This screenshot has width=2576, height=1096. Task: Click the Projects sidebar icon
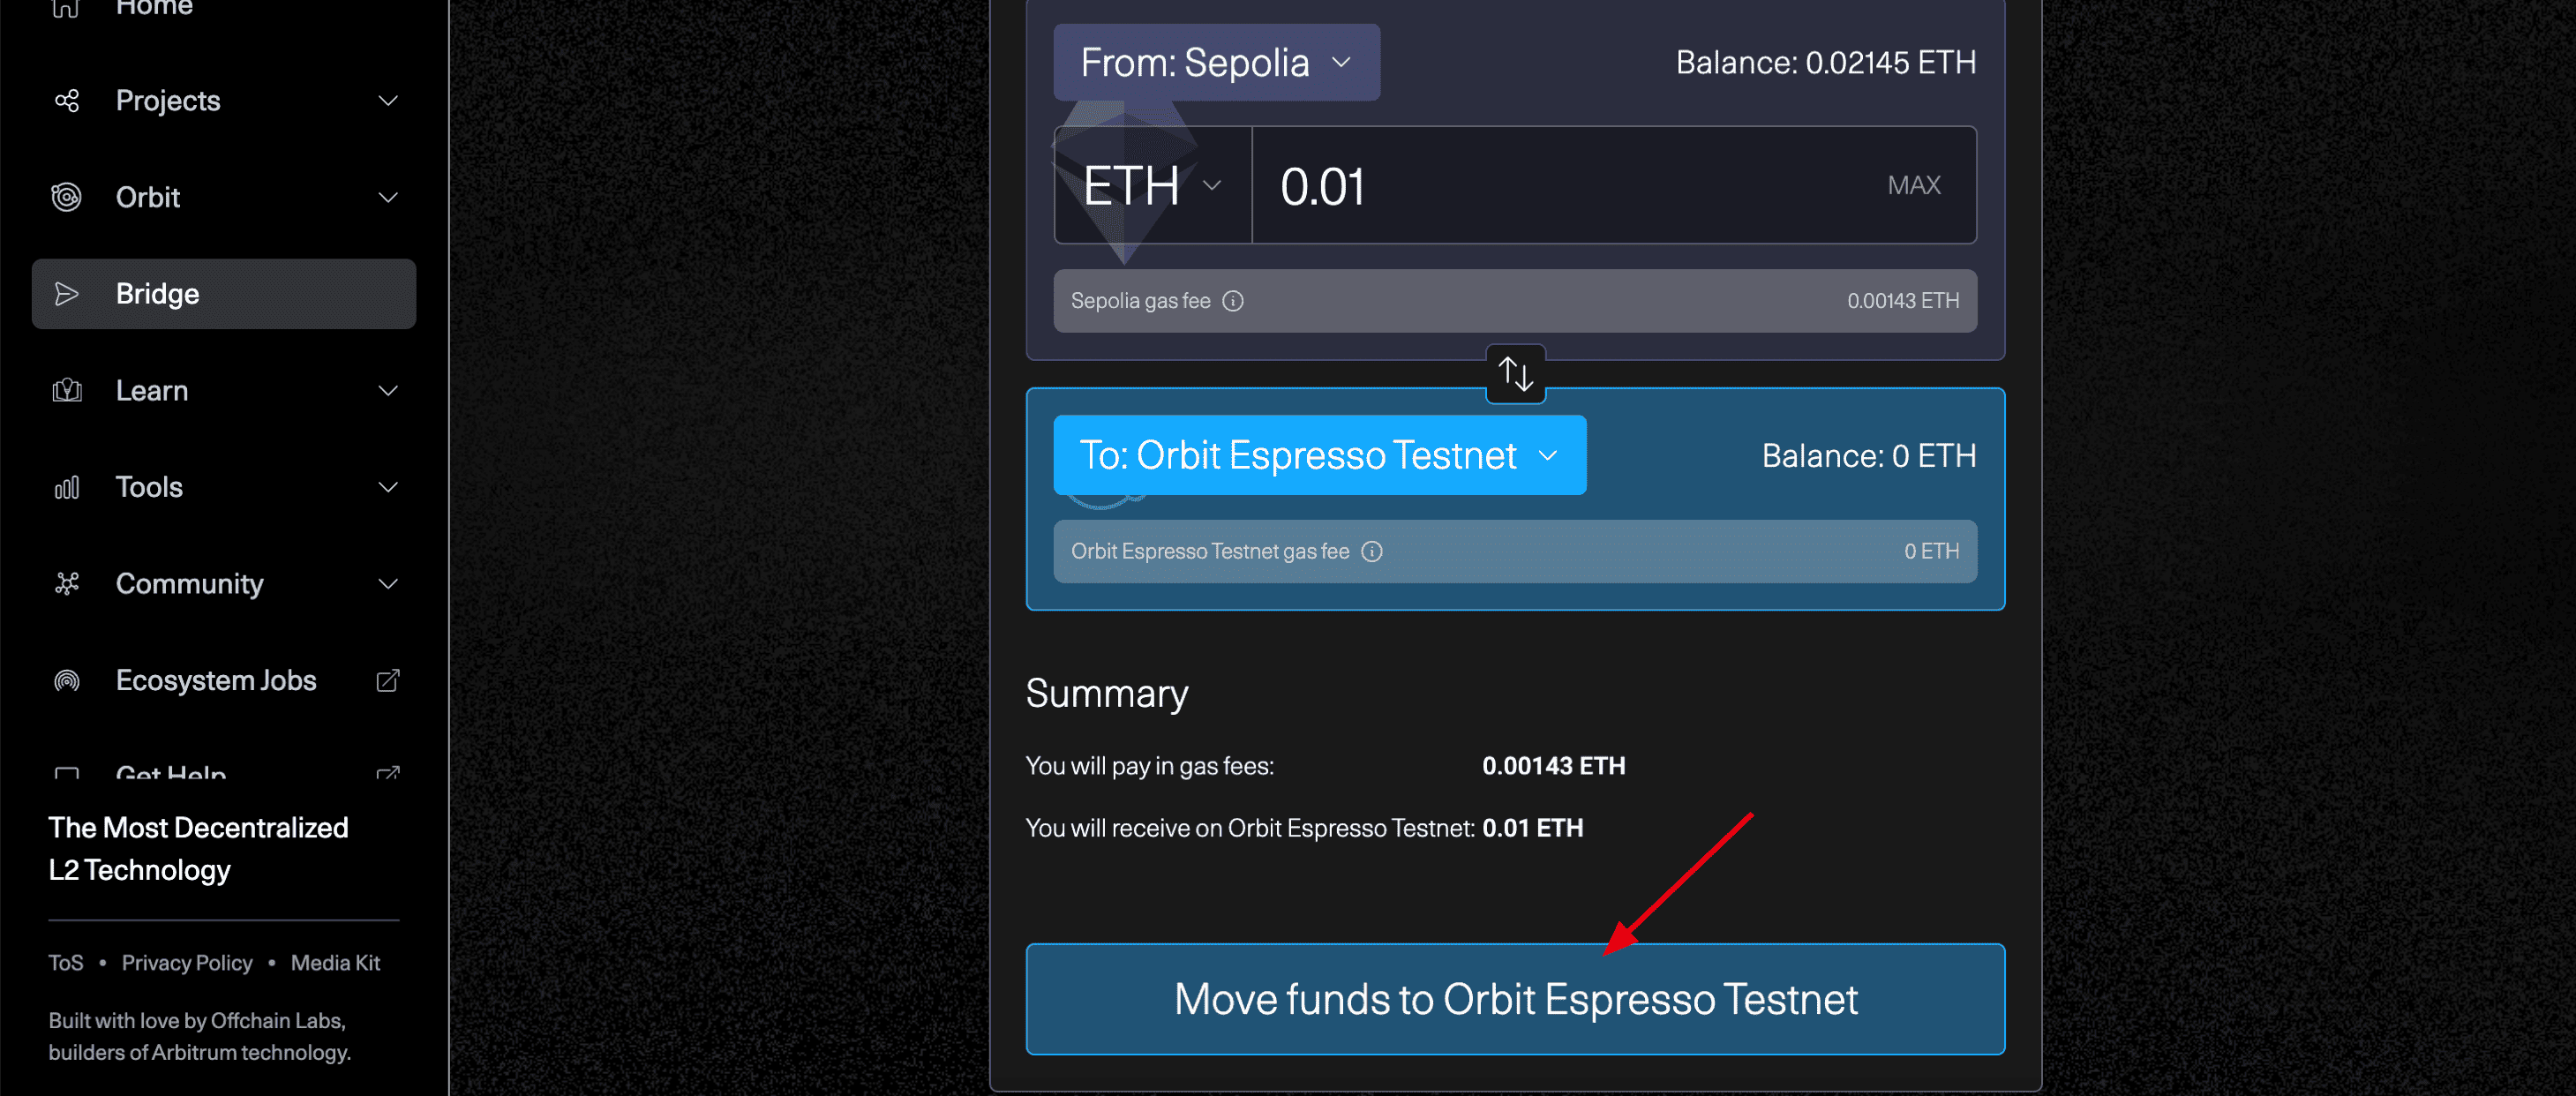[67, 101]
